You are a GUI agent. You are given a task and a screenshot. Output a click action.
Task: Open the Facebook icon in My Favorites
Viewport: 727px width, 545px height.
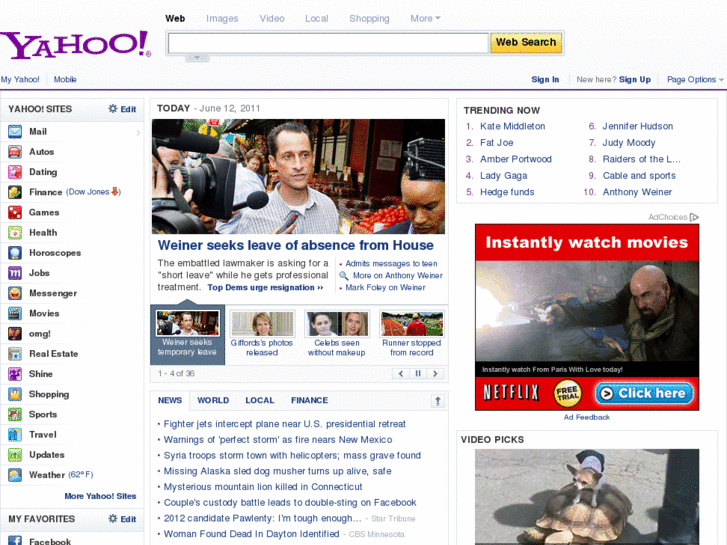15,540
